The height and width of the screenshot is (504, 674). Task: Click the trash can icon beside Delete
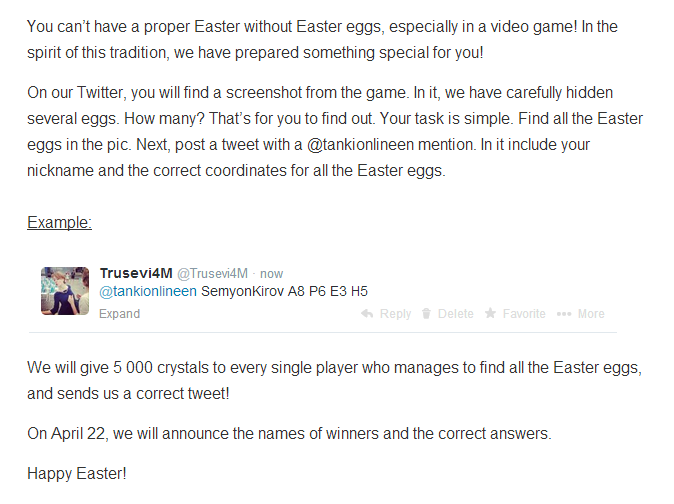coord(426,314)
